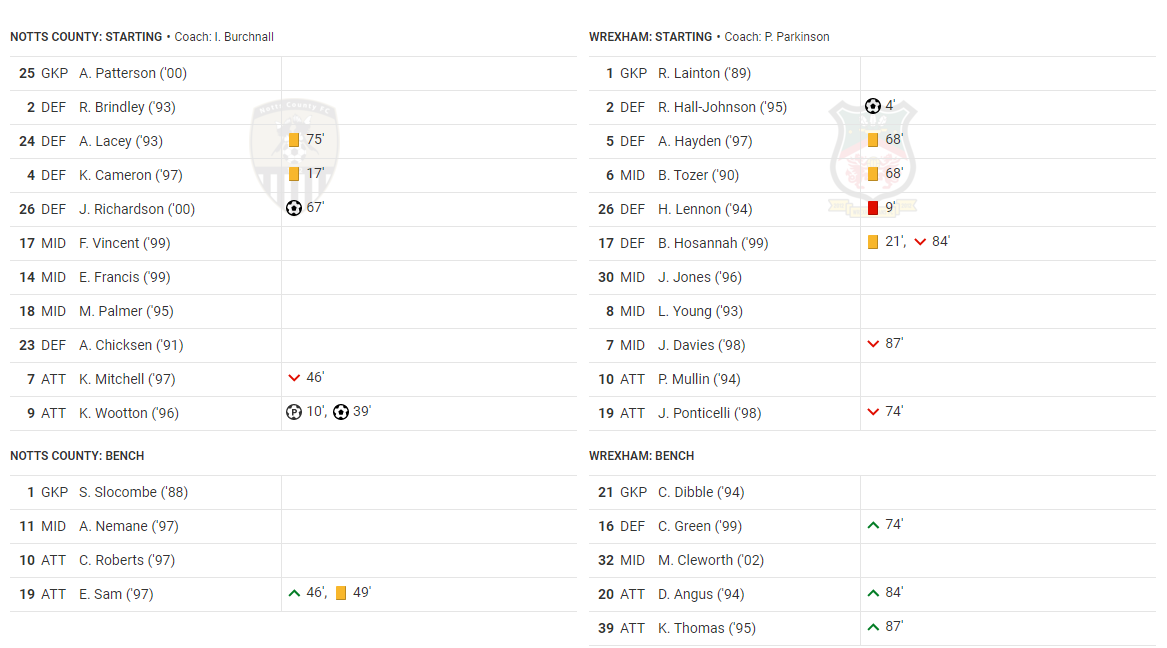Image resolution: width=1167 pixels, height=648 pixels.
Task: Click H. Lennon's red card icon
Action: point(873,208)
